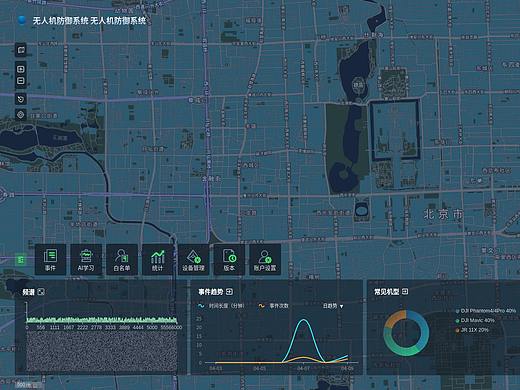
Task: Click the map layer icon at top of map toolbar
Action: click(x=21, y=50)
